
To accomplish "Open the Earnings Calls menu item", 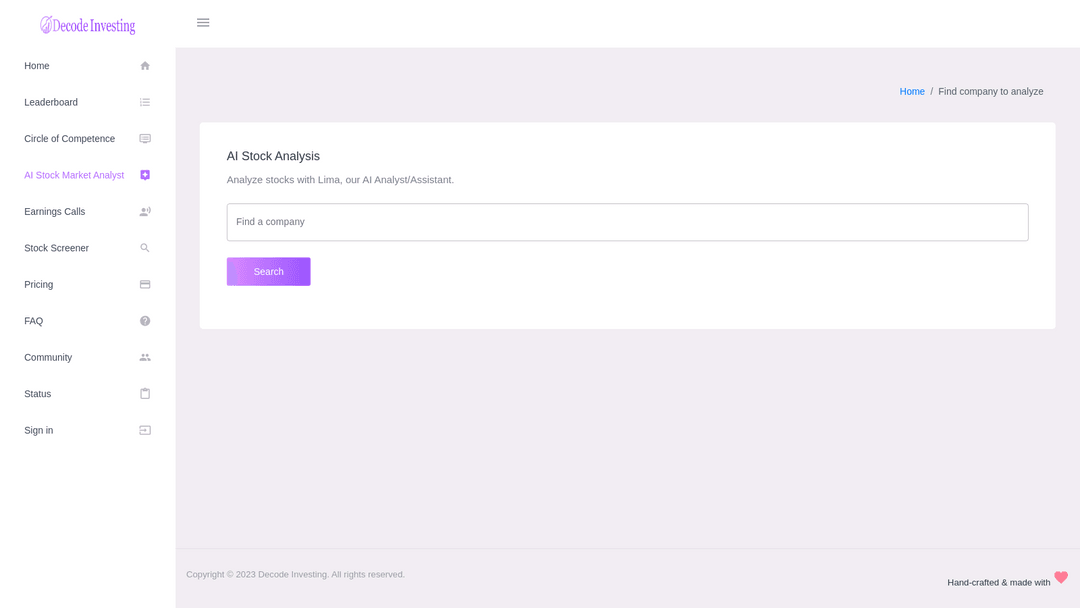I will tap(55, 212).
